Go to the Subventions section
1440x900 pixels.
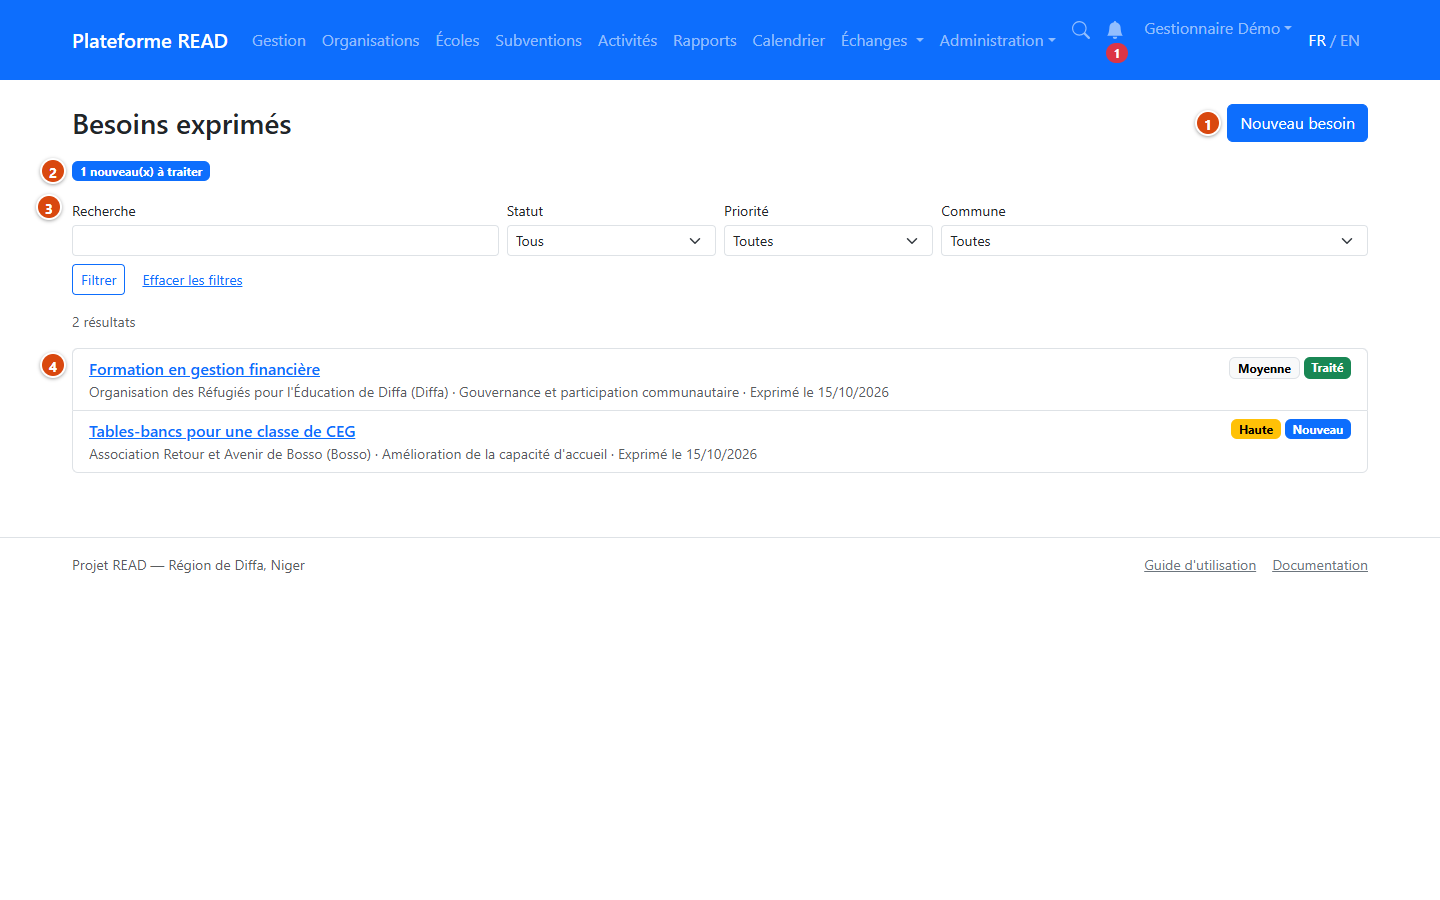(x=538, y=41)
